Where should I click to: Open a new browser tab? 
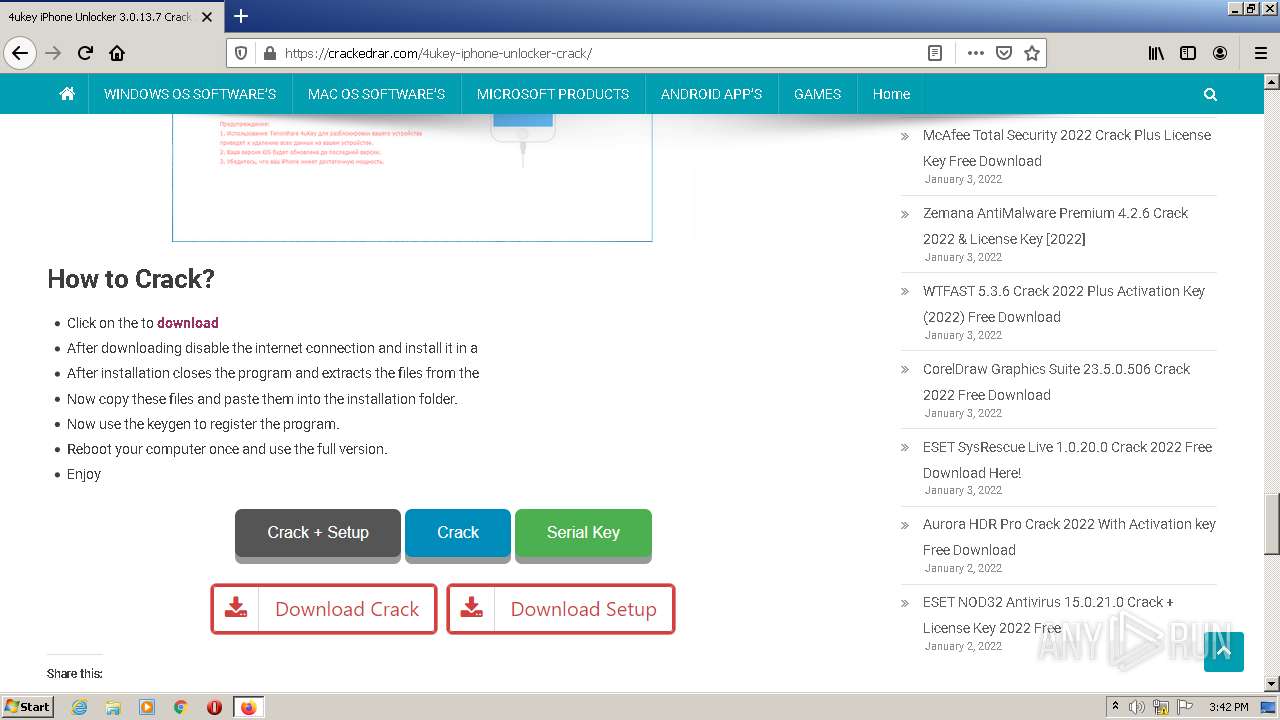coord(241,16)
